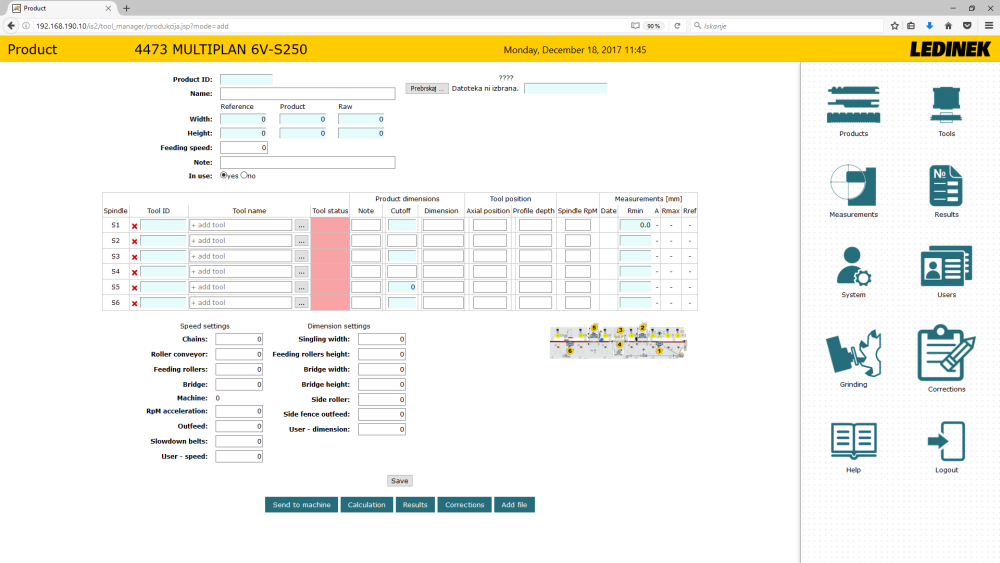Open tool picker '...' for spindle S2
1000x563 pixels.
(302, 240)
